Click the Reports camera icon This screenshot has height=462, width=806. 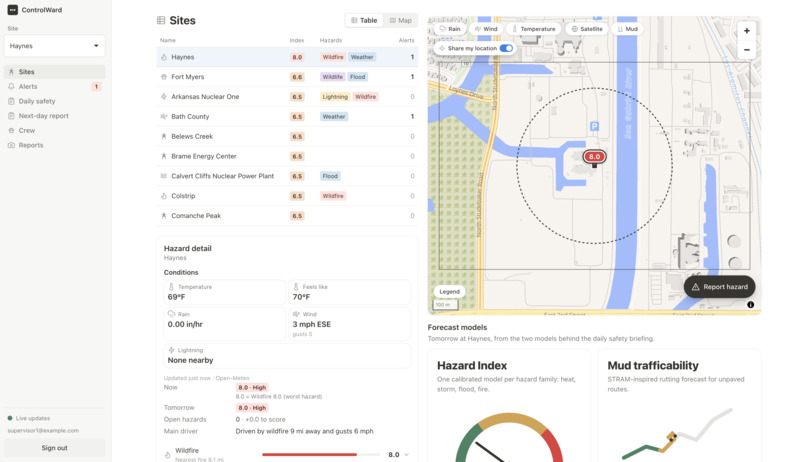click(x=11, y=145)
